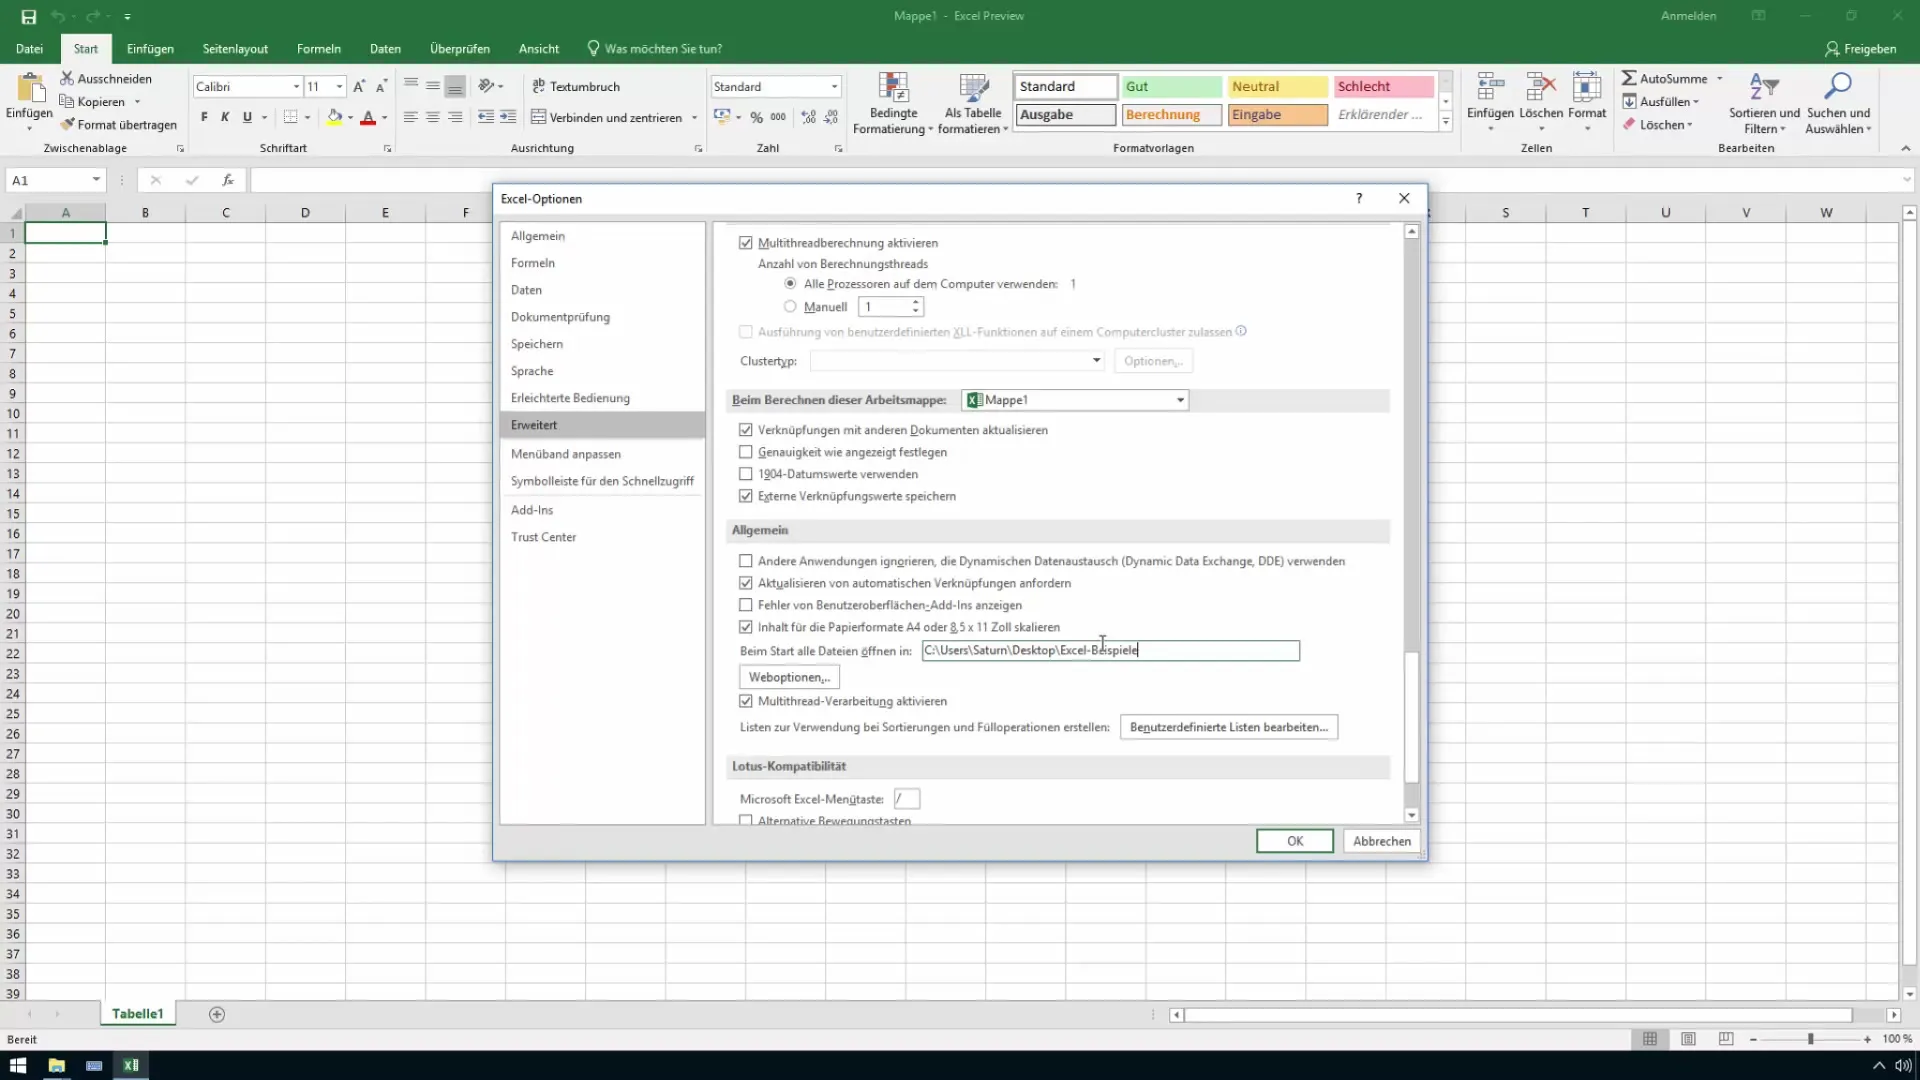Click the font color A icon
Viewport: 1920px width, 1080px height.
coord(368,117)
